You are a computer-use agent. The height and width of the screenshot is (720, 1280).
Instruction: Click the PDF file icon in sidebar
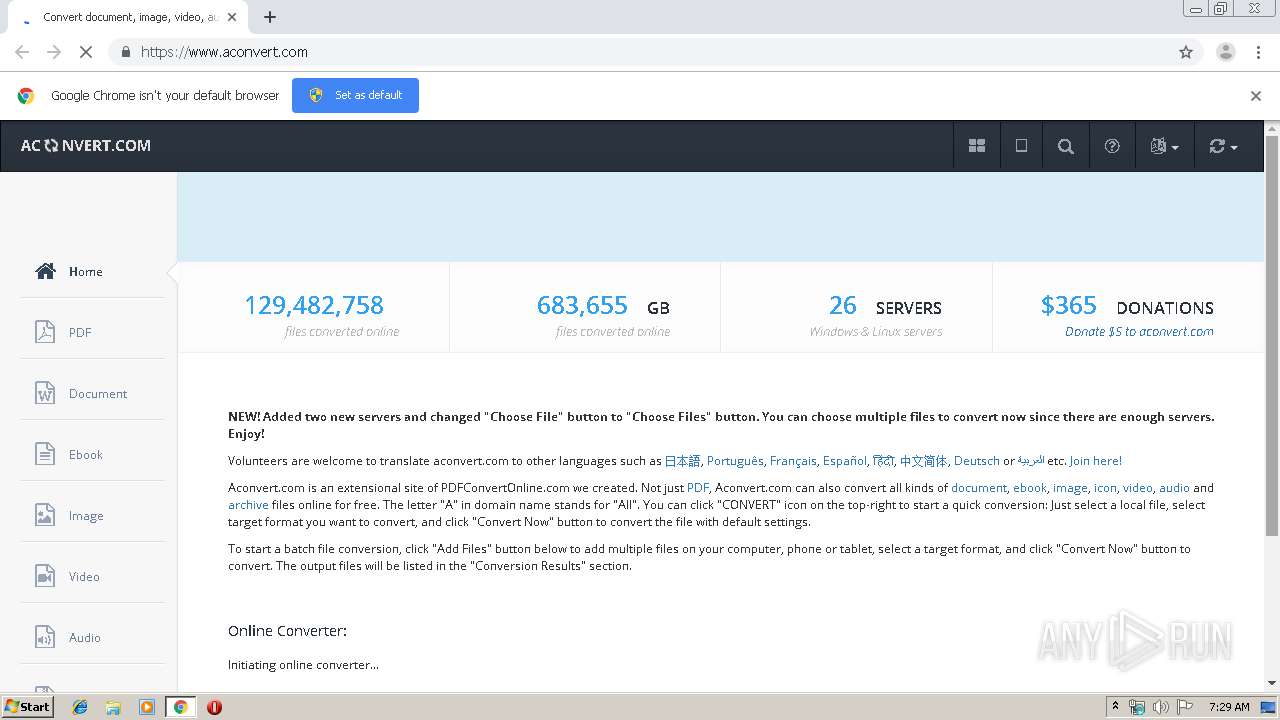coord(45,332)
